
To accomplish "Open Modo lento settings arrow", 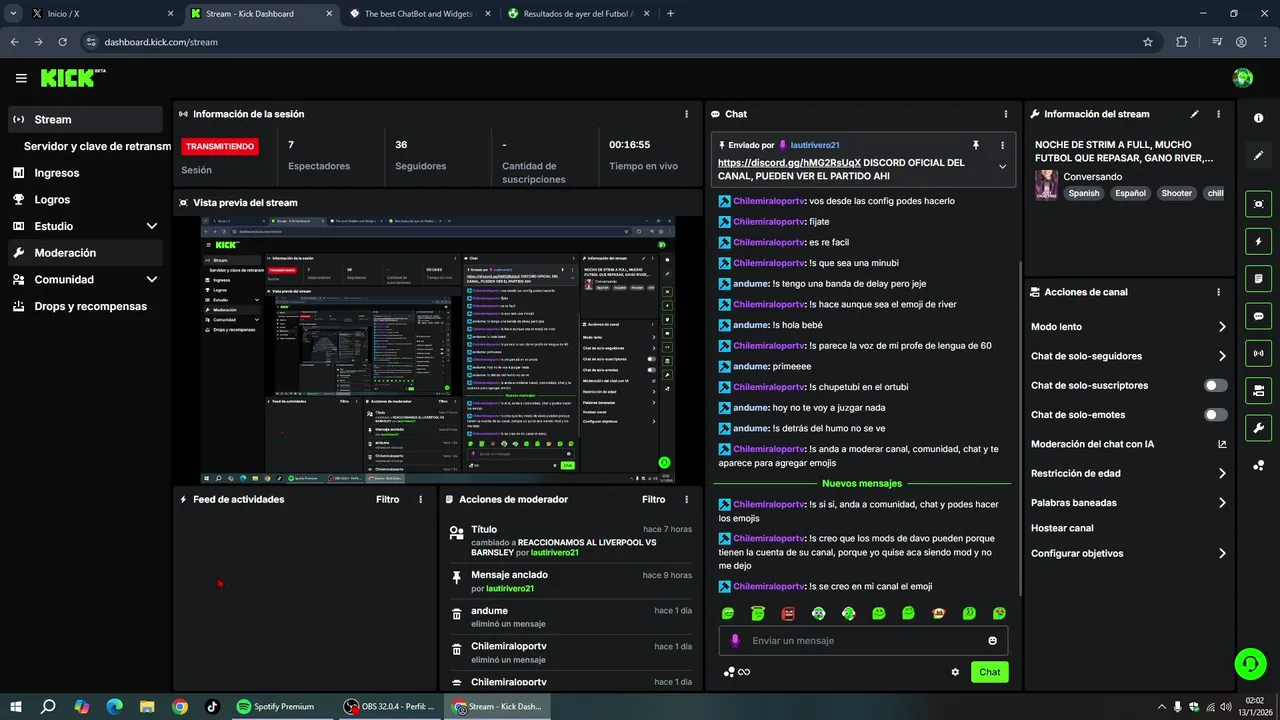I will (1222, 327).
